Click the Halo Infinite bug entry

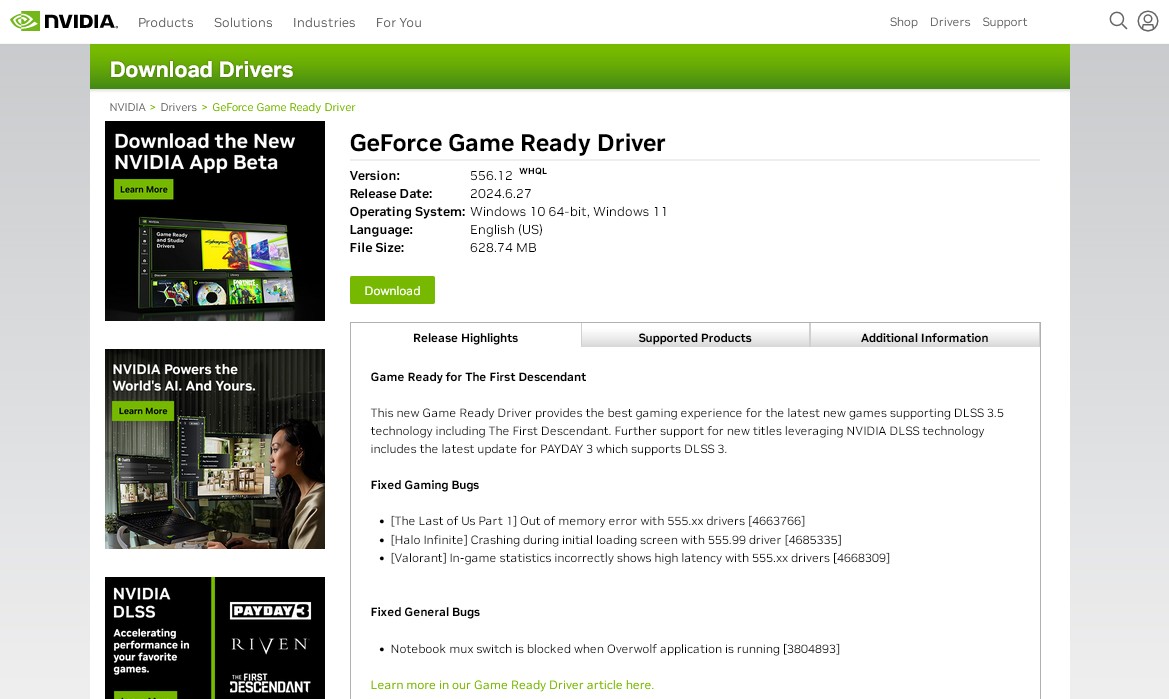click(616, 540)
